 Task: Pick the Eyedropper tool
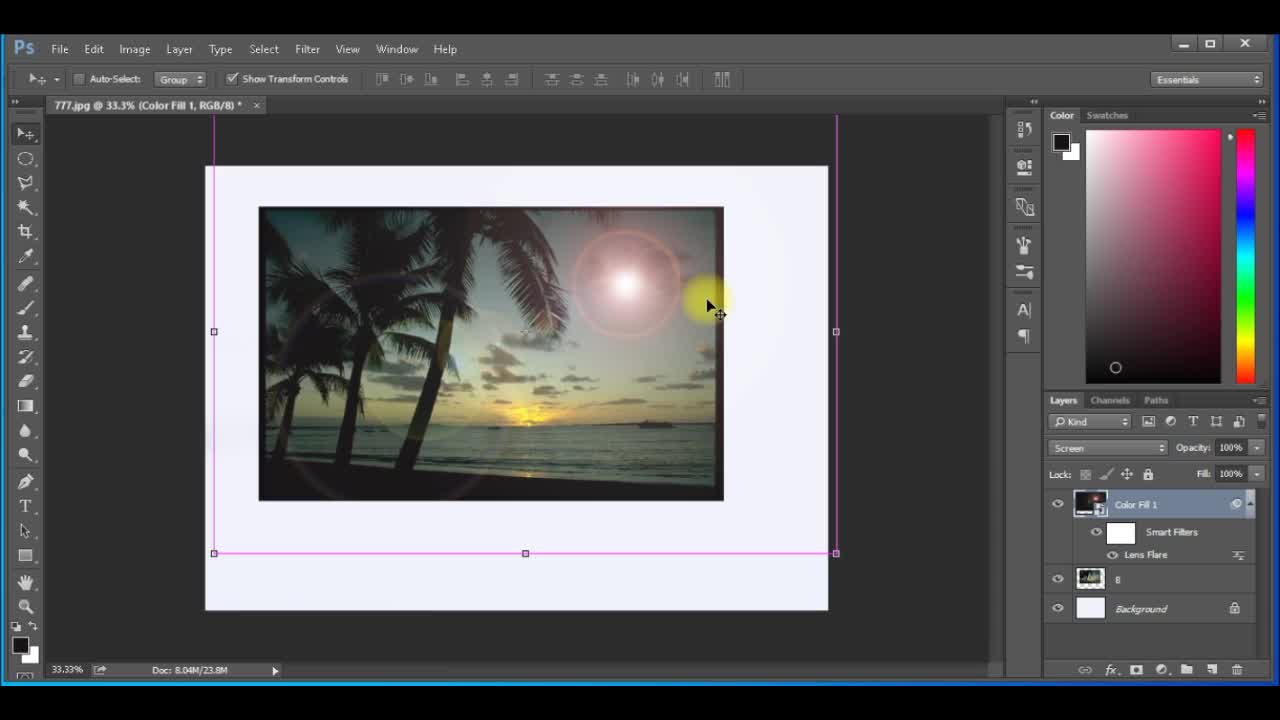coord(25,257)
